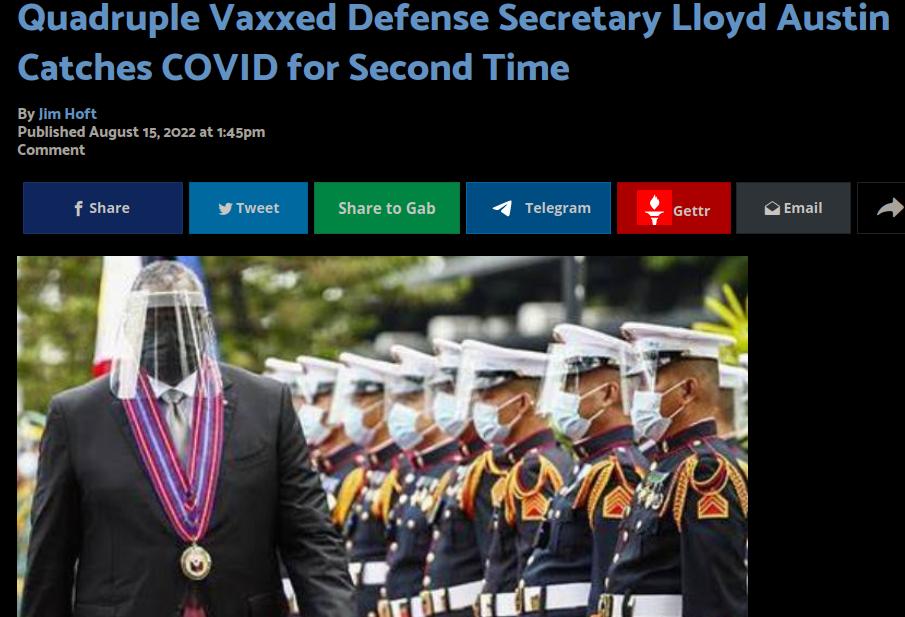Click the Published August 15, 2022 date line
Viewport: 905px width, 617px height.
click(141, 132)
